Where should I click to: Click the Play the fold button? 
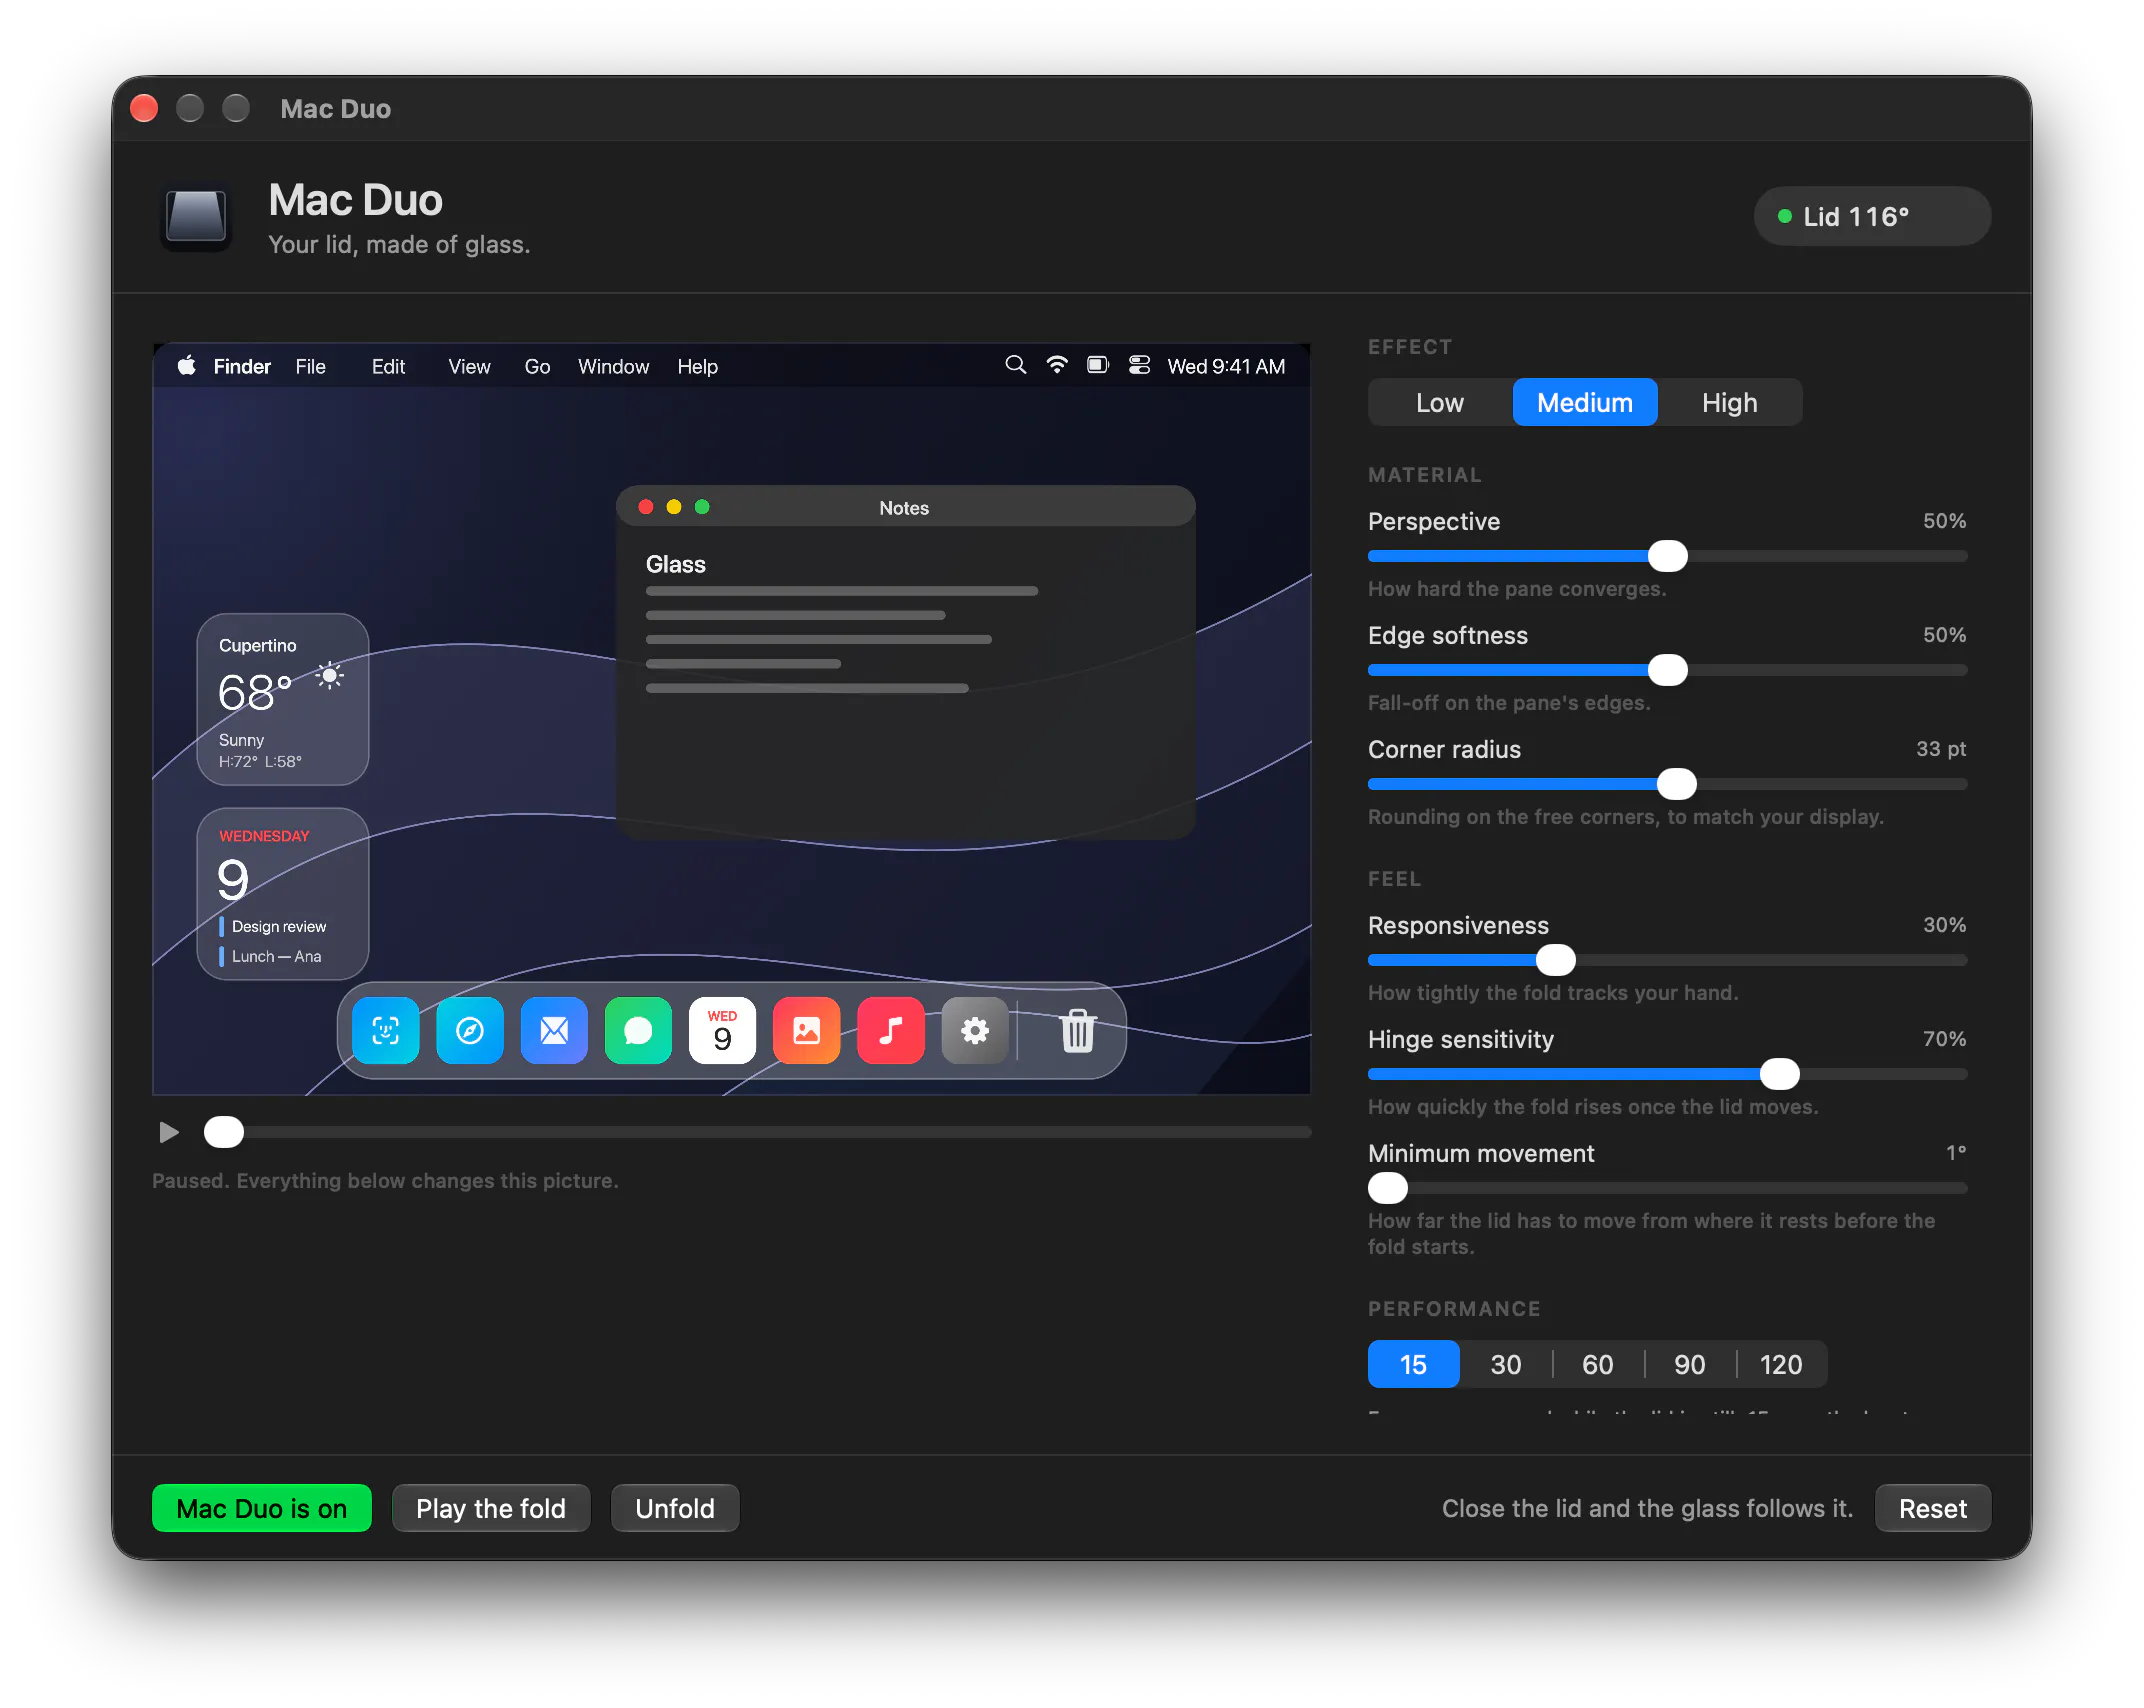[491, 1508]
